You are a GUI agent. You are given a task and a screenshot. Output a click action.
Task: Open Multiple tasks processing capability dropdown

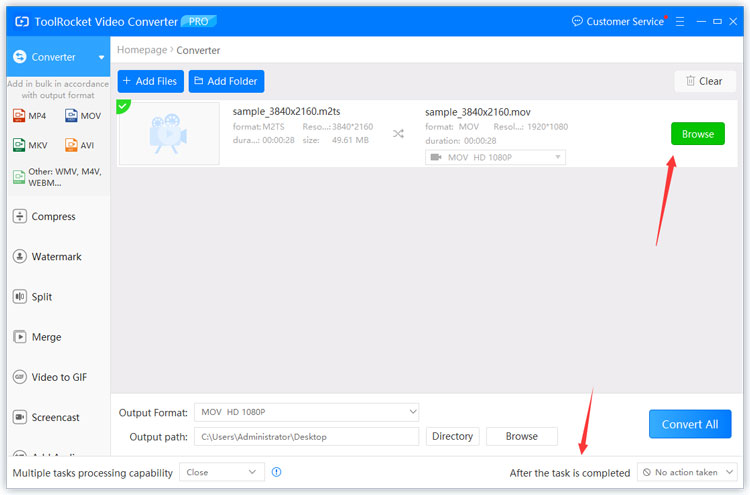pyautogui.click(x=222, y=472)
